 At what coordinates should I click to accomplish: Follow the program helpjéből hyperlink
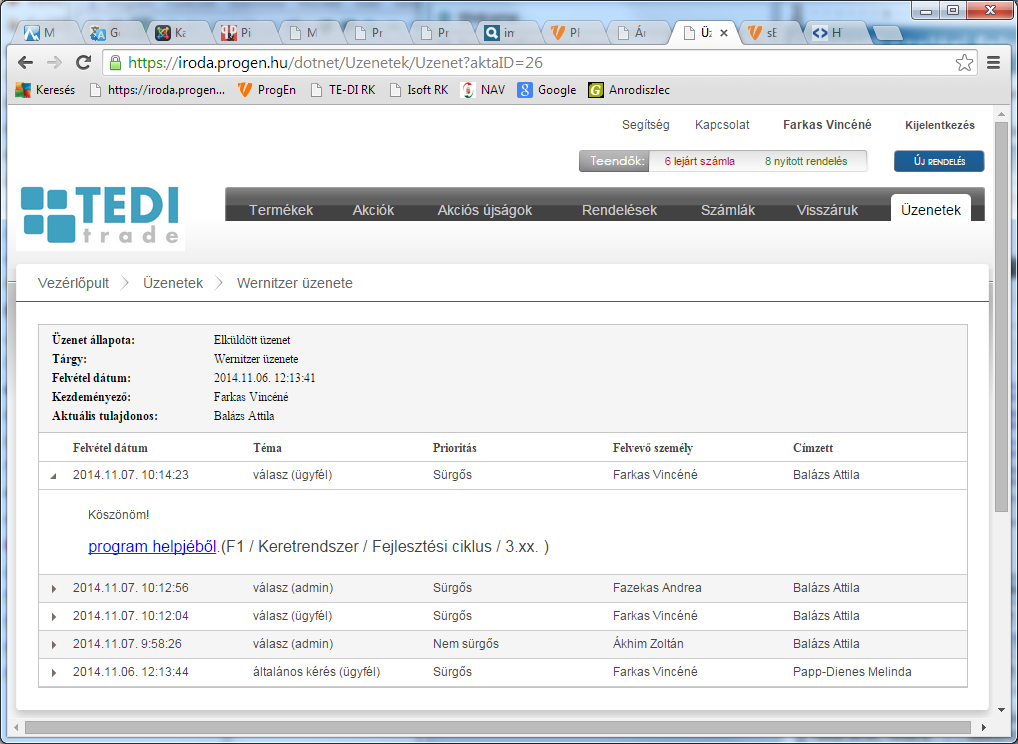coord(152,547)
